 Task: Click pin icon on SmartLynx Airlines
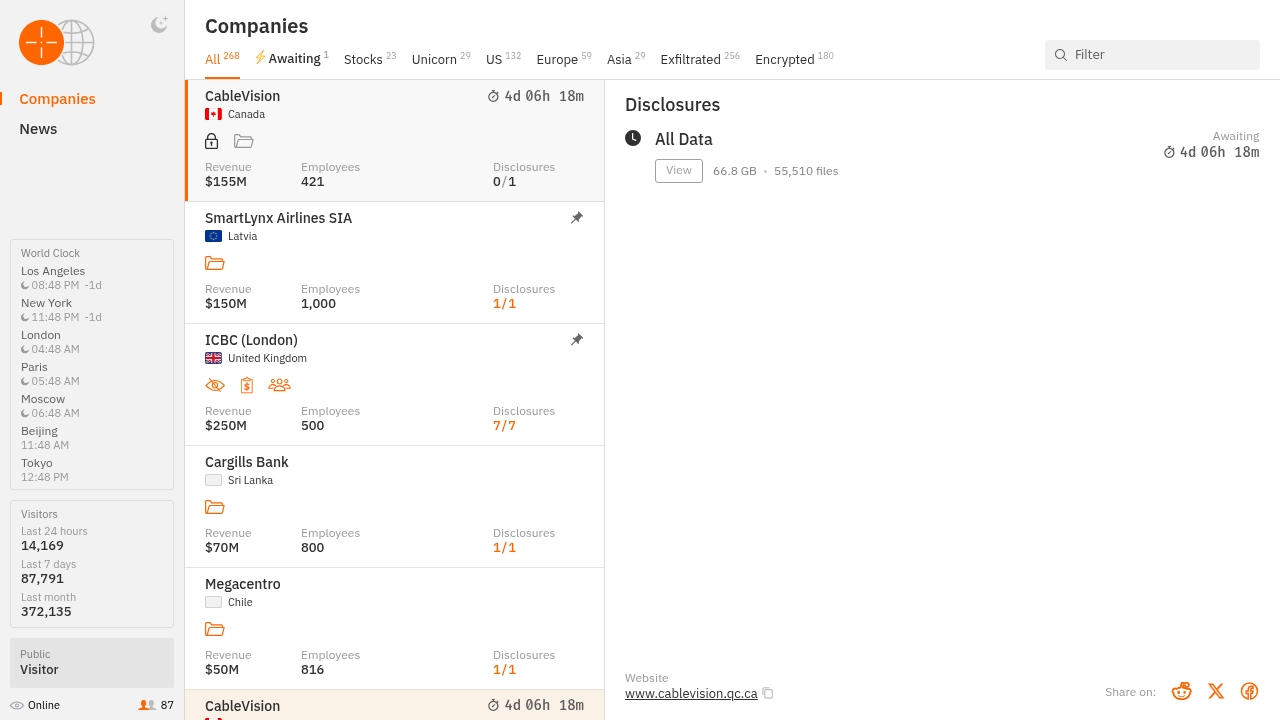[x=577, y=218]
